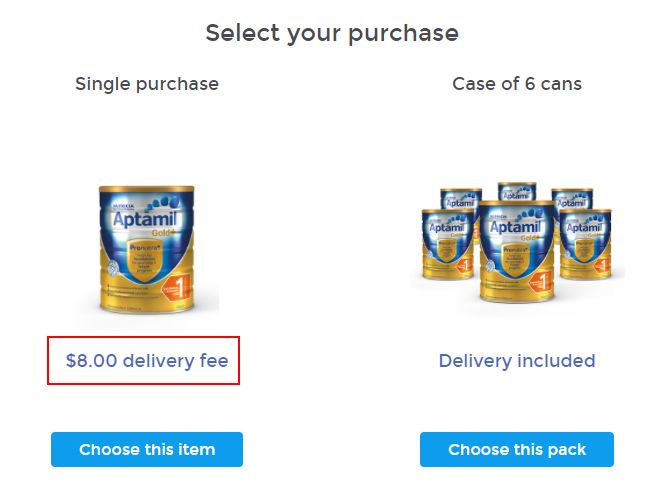The image size is (668, 489).
Task: Open the six-can case product image
Action: (x=517, y=243)
